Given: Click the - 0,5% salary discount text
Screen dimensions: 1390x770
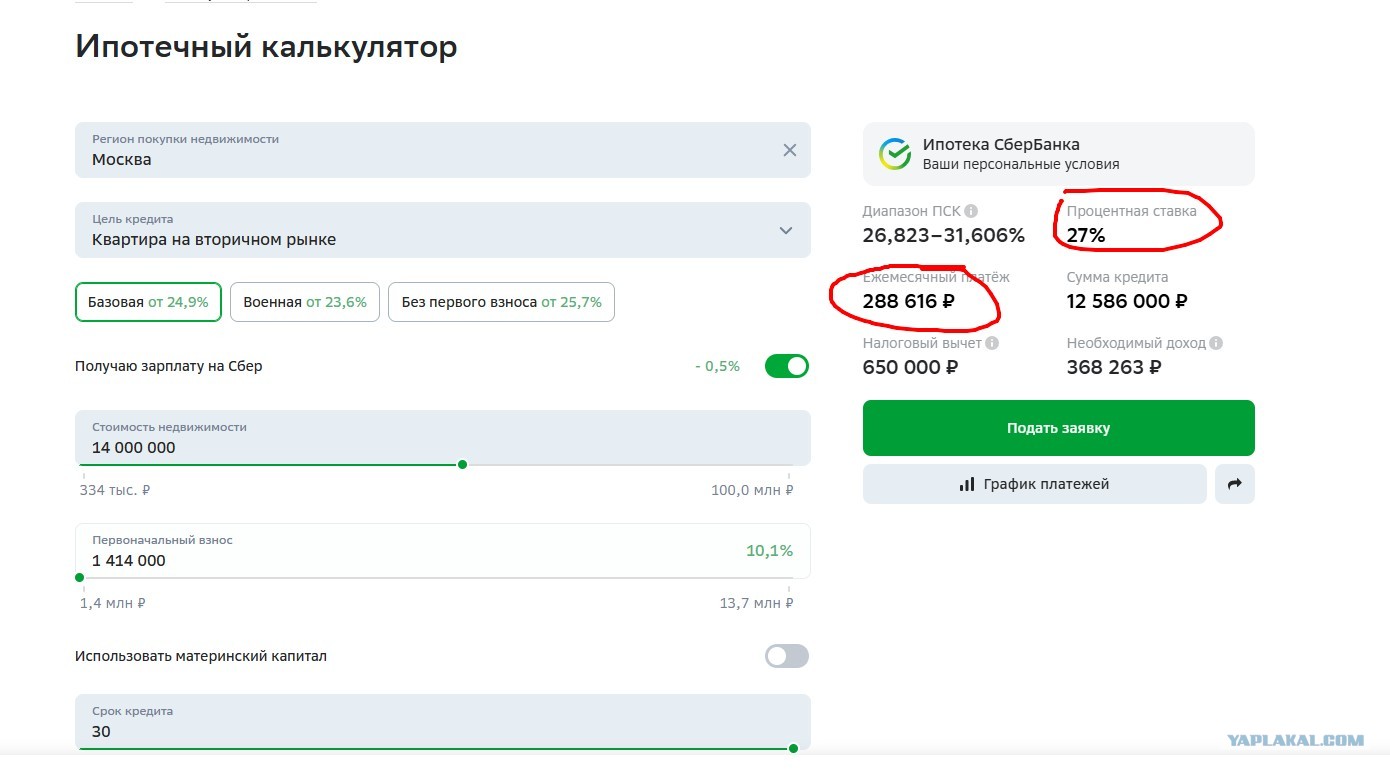Looking at the screenshot, I should click(x=718, y=366).
